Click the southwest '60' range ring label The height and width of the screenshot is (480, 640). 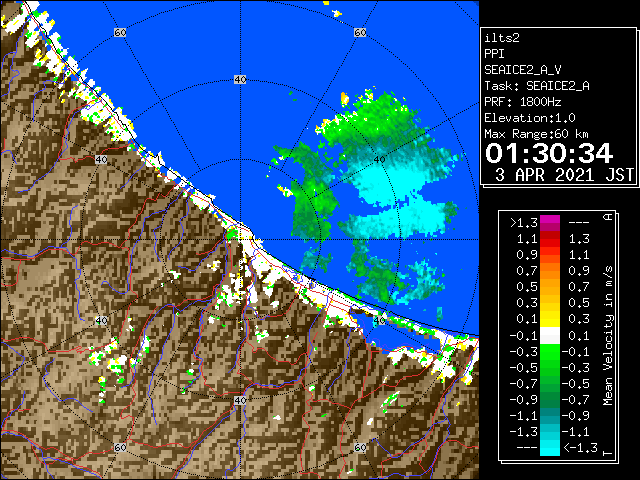pos(120,447)
